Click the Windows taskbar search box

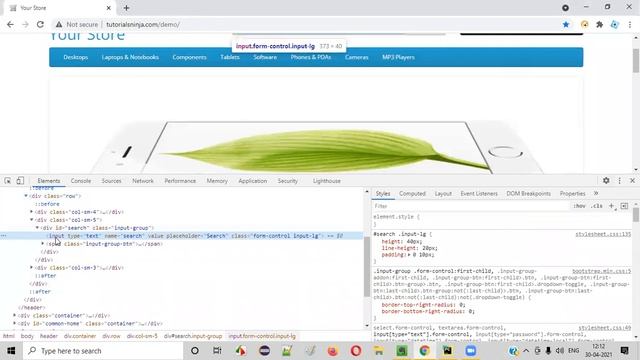coord(103,351)
